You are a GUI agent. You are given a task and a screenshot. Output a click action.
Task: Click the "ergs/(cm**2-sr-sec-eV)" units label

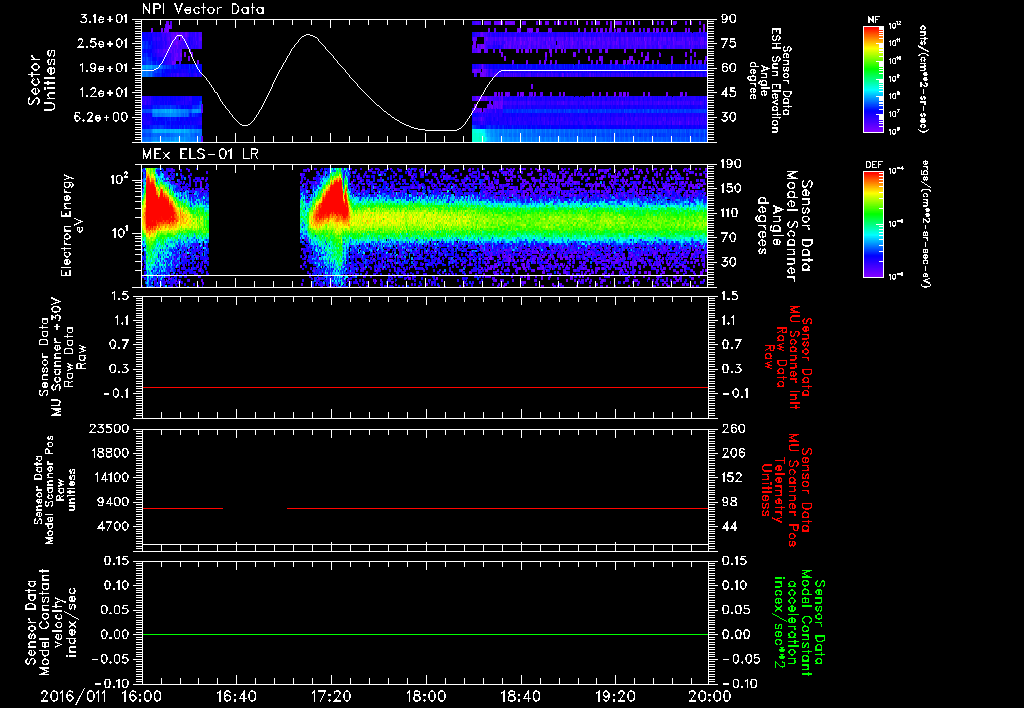click(x=925, y=225)
